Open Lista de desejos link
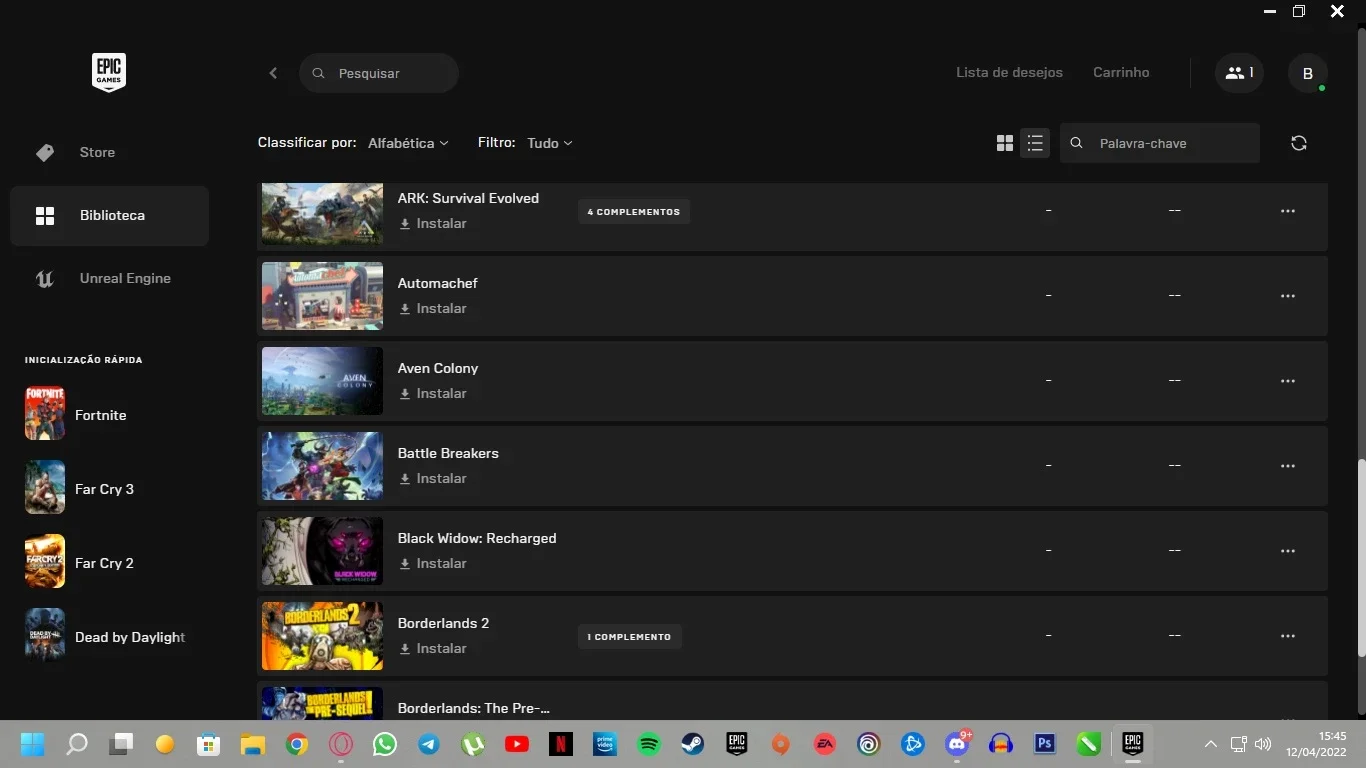The width and height of the screenshot is (1366, 768). [1009, 72]
